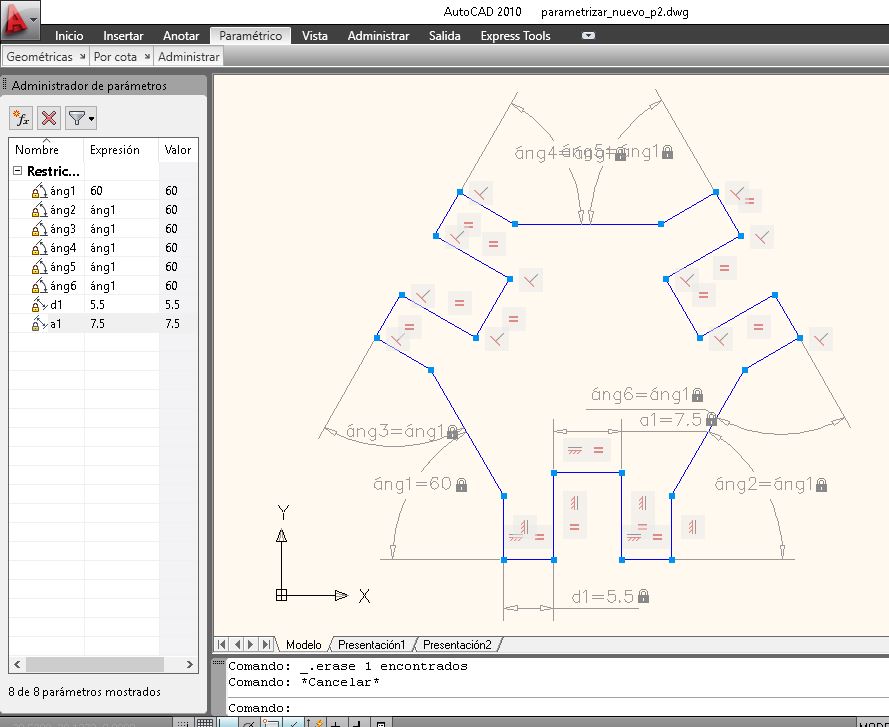Switch to the Inicio ribbon tab

69,36
